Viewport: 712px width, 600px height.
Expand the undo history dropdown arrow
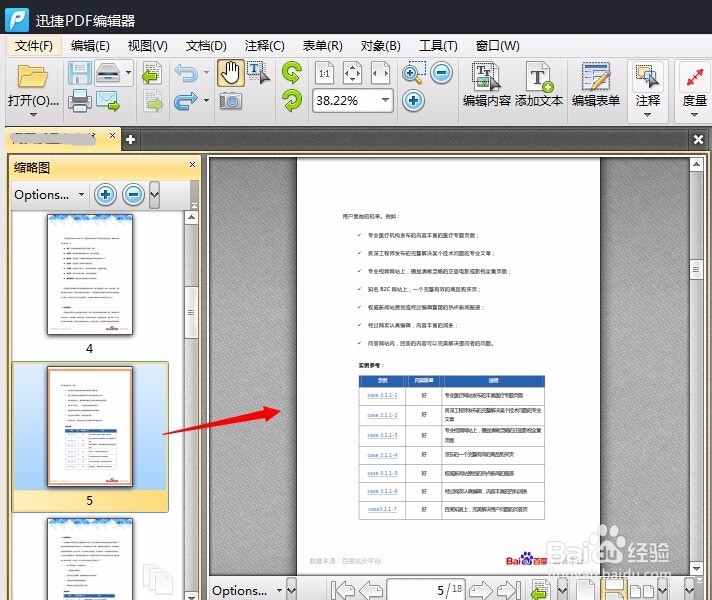click(x=207, y=73)
